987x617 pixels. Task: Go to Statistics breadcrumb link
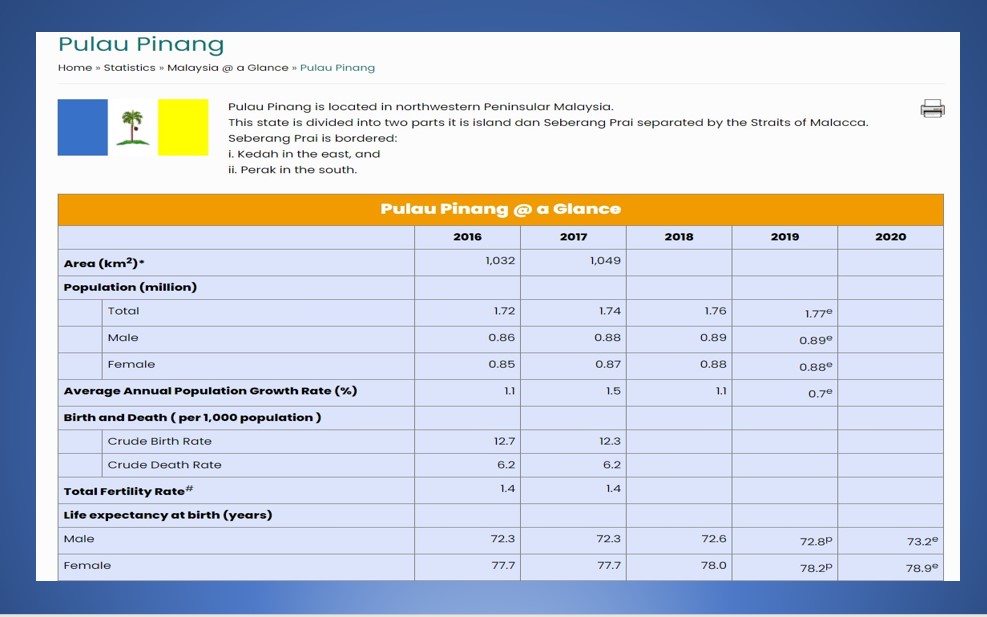[x=130, y=68]
